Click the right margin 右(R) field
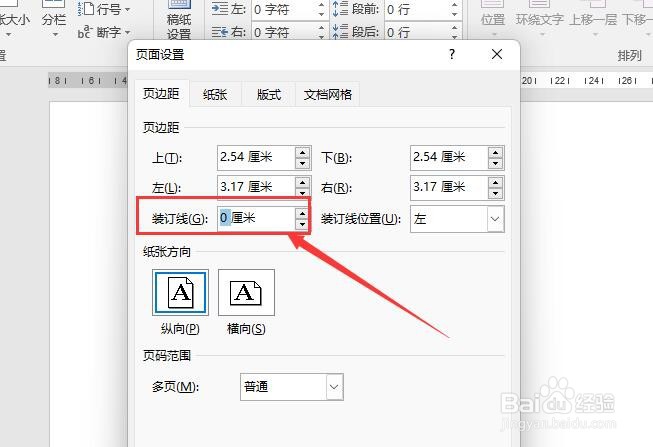The height and width of the screenshot is (447, 653). click(x=449, y=187)
